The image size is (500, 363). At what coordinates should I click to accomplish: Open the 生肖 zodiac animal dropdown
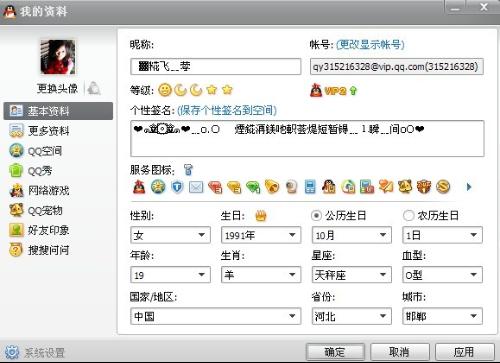click(261, 275)
